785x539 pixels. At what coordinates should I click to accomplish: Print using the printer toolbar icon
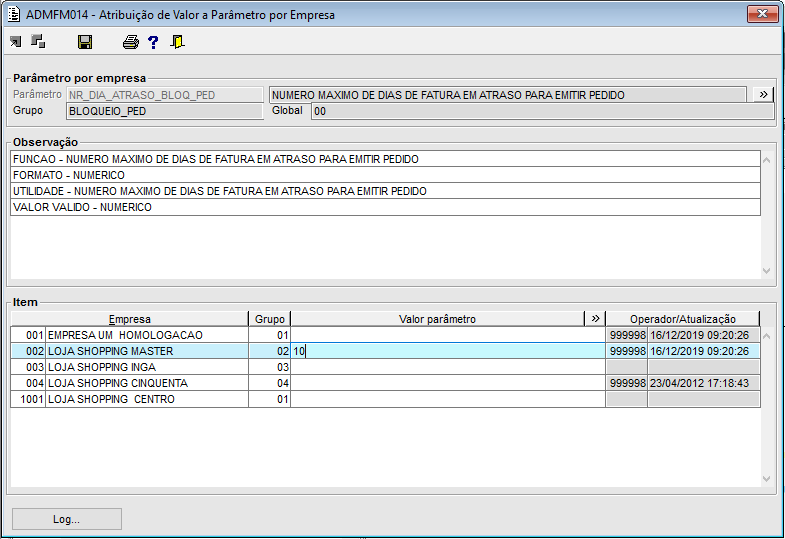[131, 42]
